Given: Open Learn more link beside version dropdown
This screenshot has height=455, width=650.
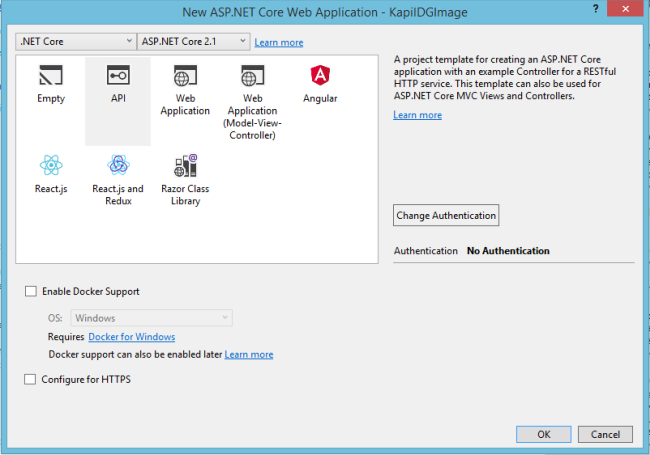Looking at the screenshot, I should [x=279, y=42].
